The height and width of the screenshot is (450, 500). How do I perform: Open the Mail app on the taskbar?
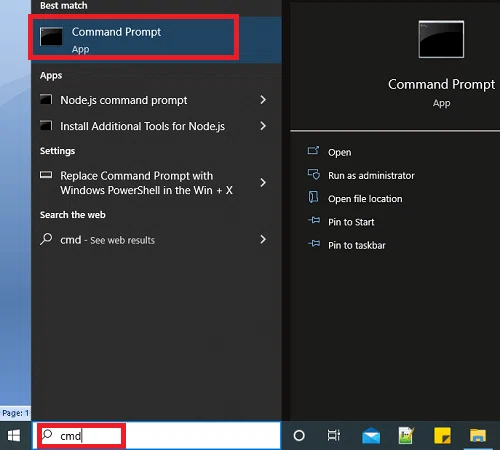(x=371, y=436)
